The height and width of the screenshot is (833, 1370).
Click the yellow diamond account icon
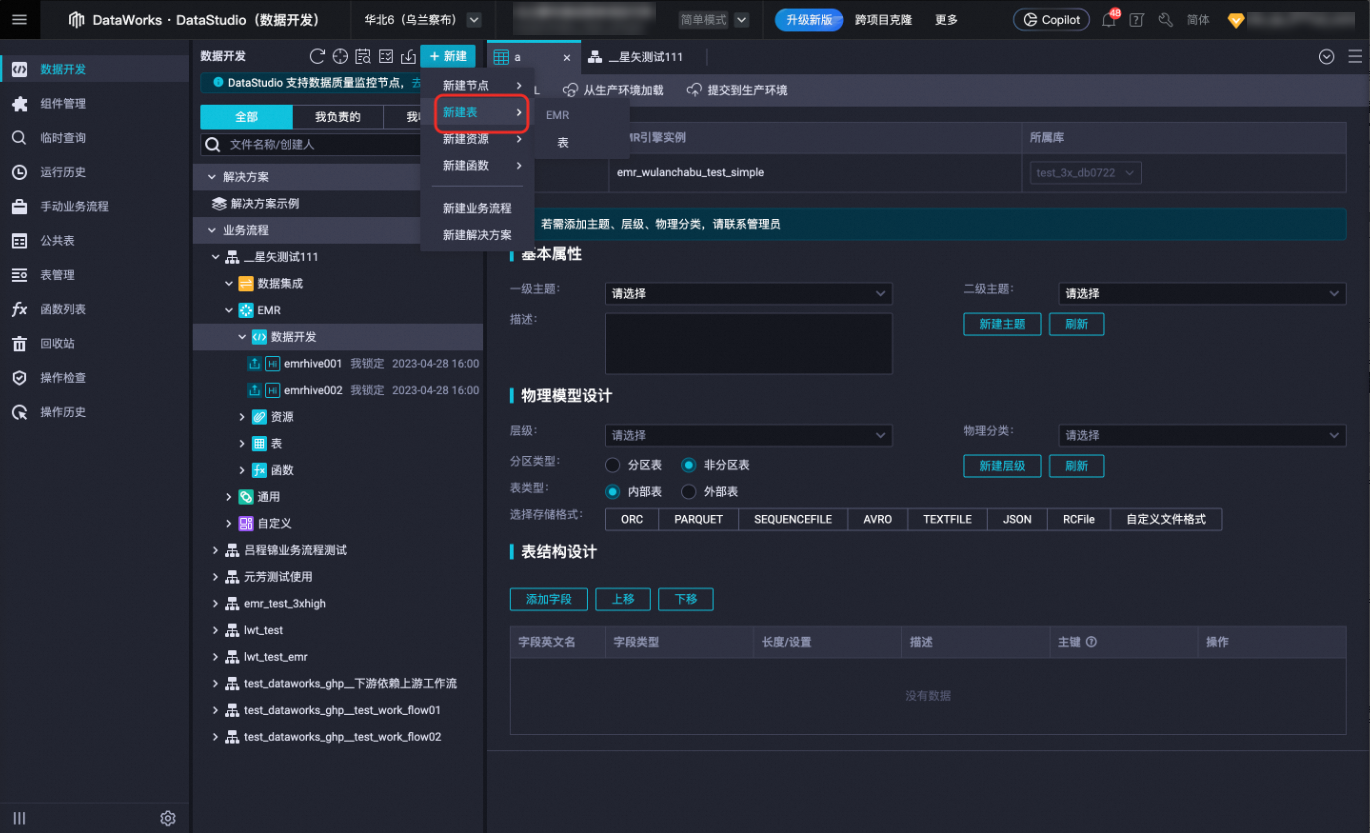[x=1236, y=20]
